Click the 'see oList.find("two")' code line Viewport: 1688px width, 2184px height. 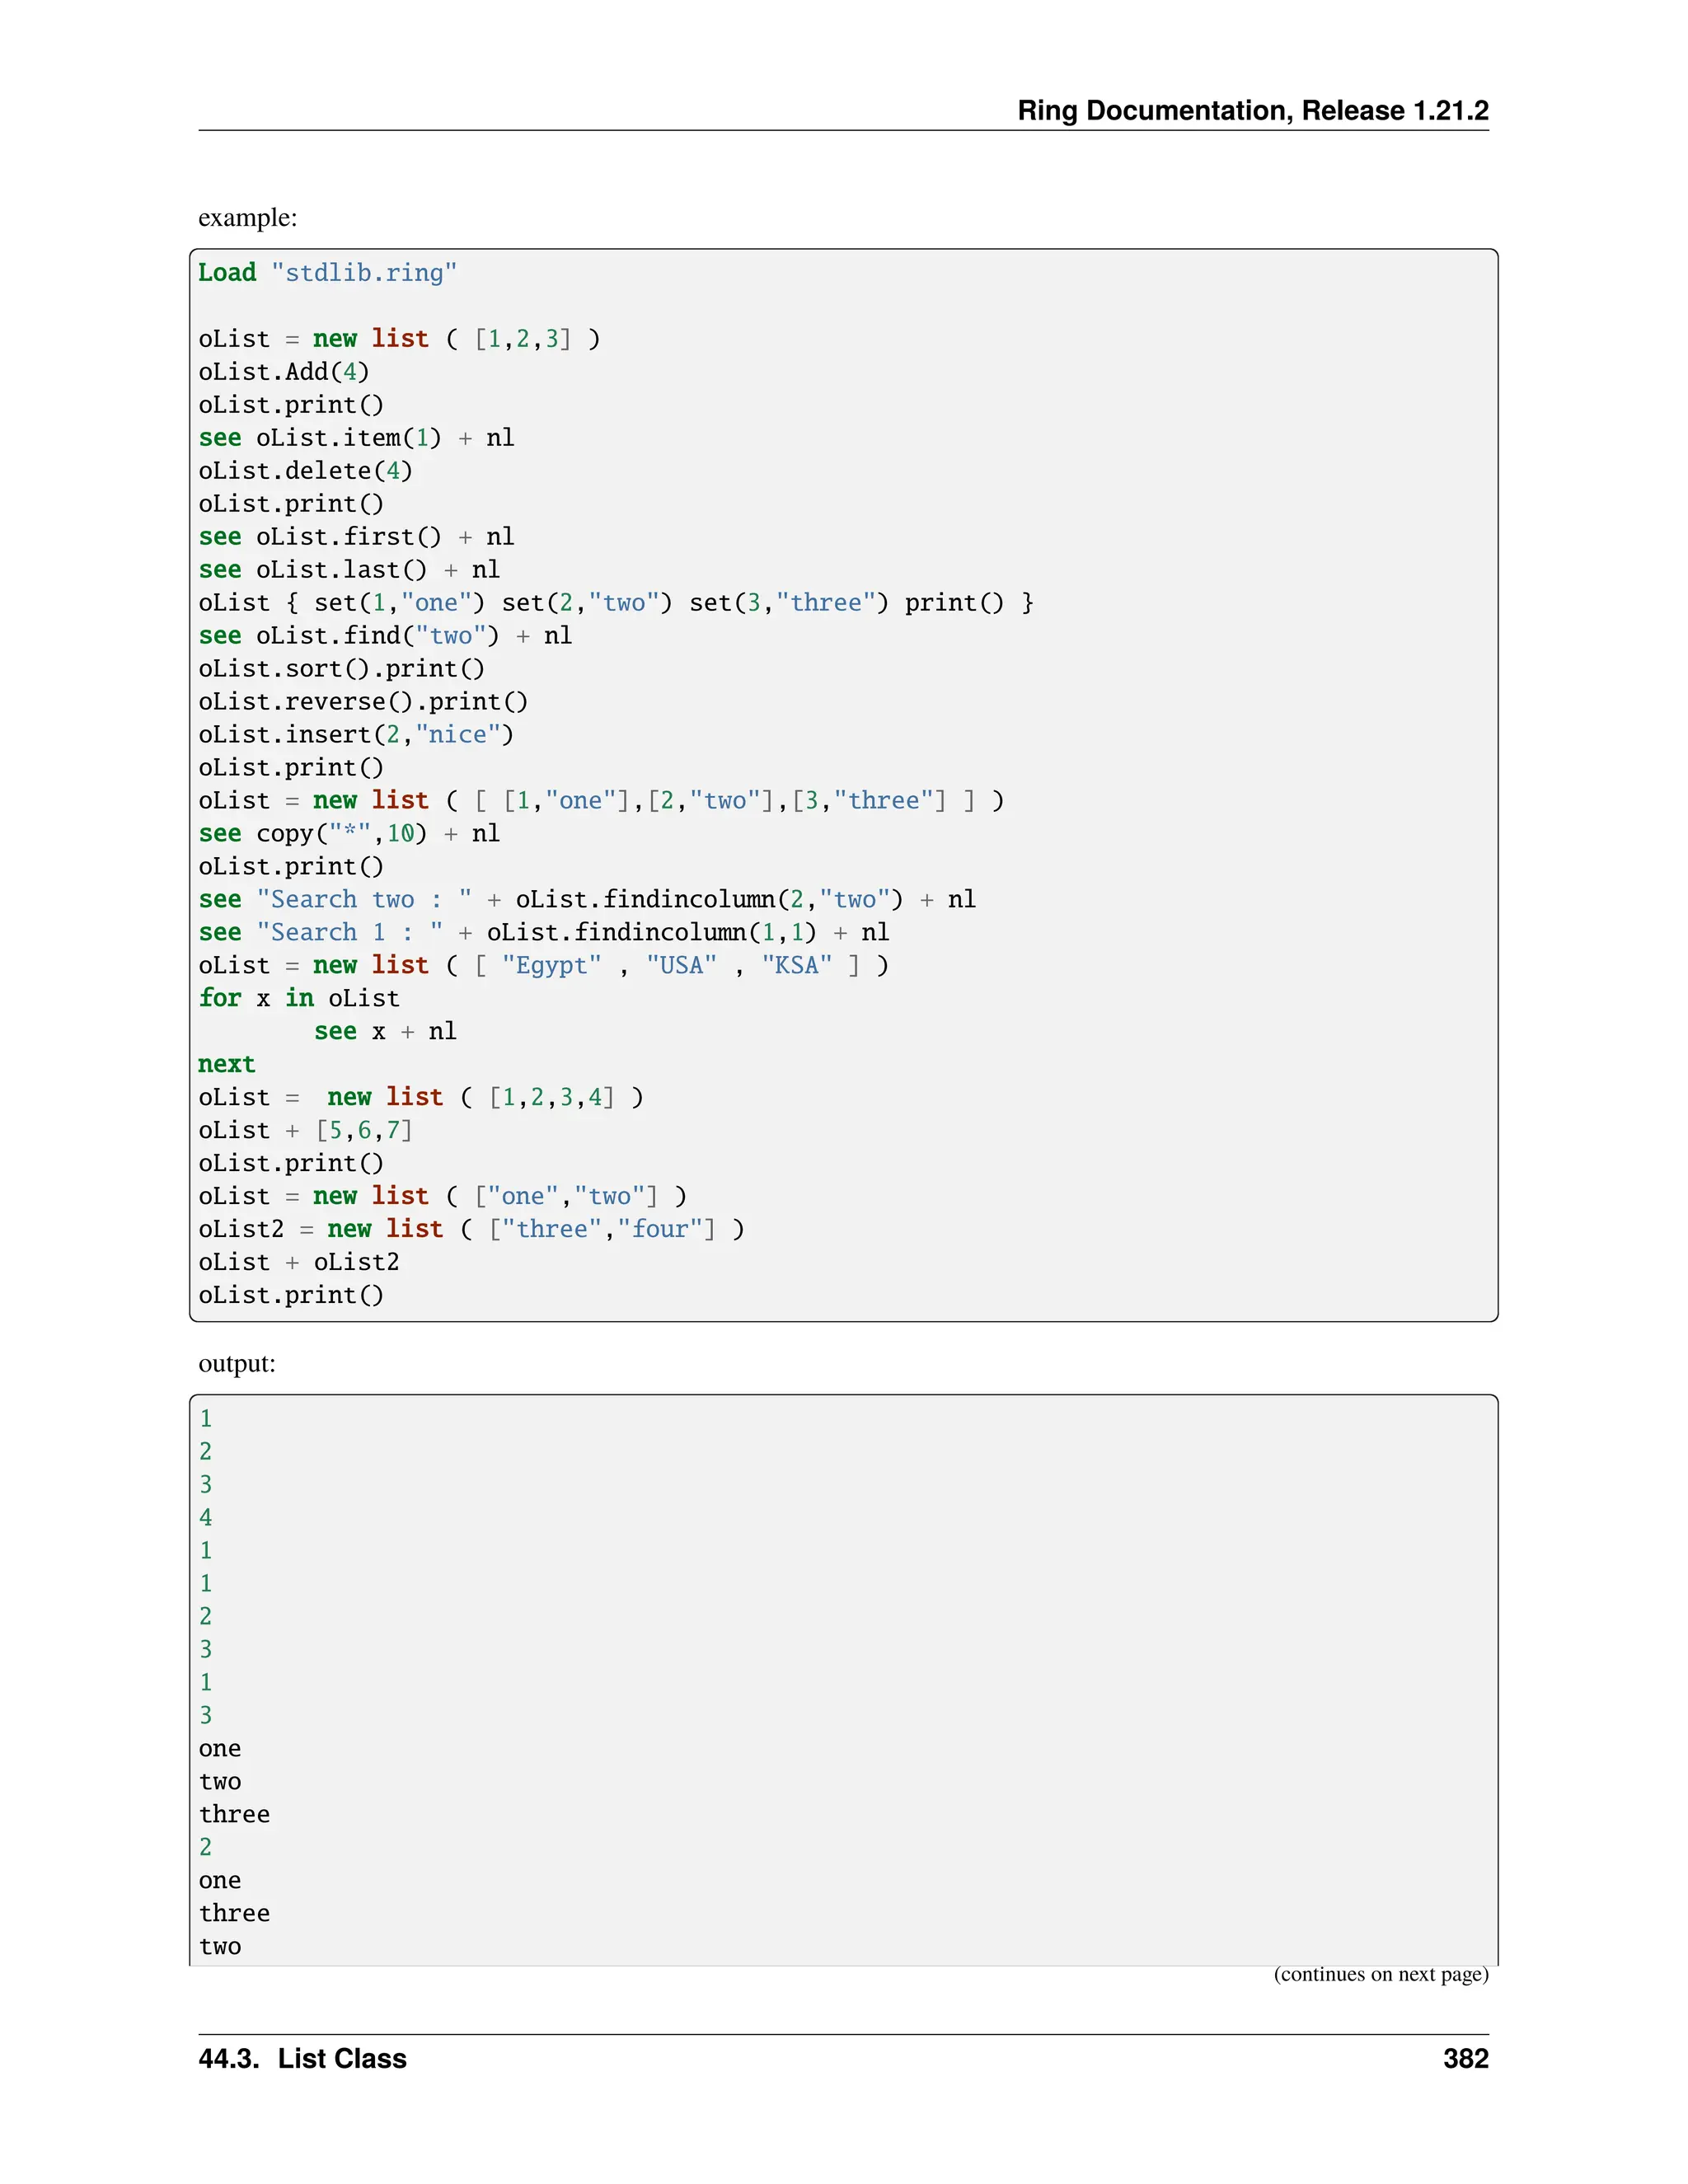pos(385,636)
